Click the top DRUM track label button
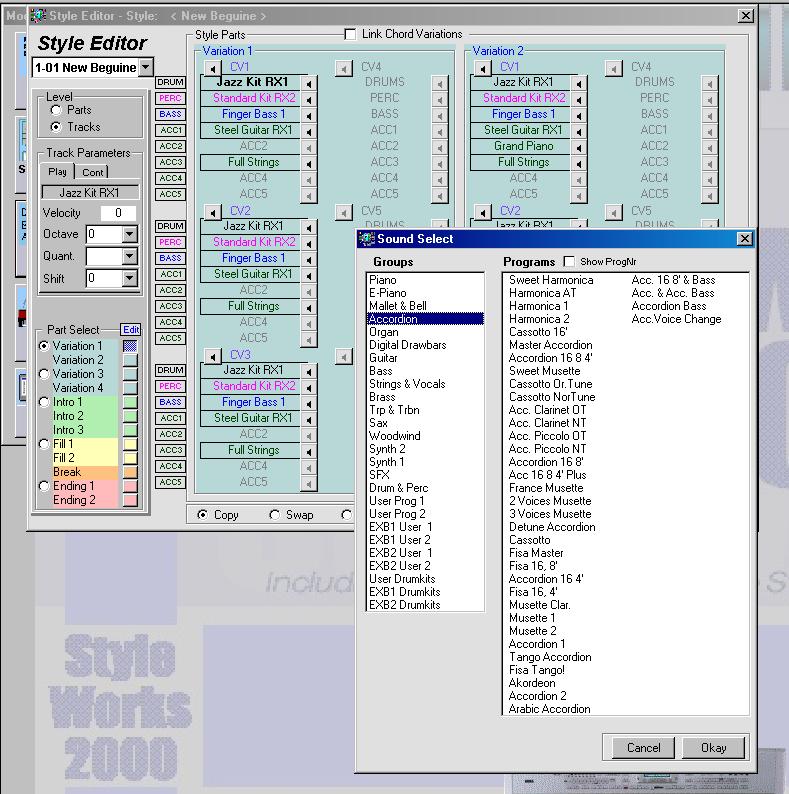The width and height of the screenshot is (789, 794). pos(170,82)
